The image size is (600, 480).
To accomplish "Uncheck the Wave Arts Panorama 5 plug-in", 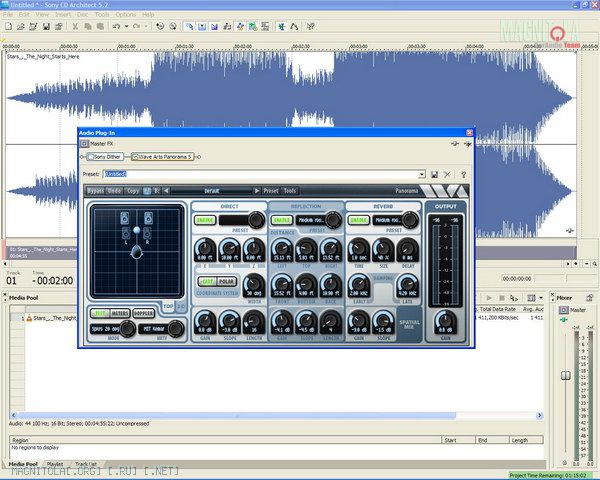I will click(x=135, y=157).
